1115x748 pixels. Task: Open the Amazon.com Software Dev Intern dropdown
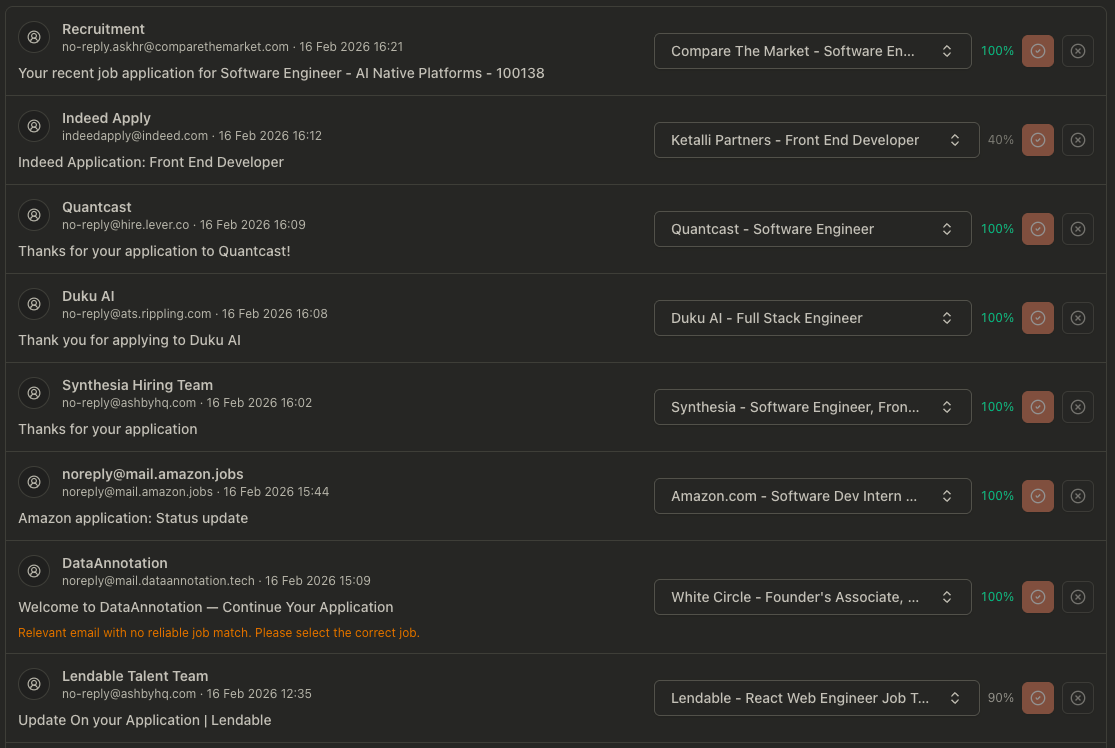click(812, 496)
